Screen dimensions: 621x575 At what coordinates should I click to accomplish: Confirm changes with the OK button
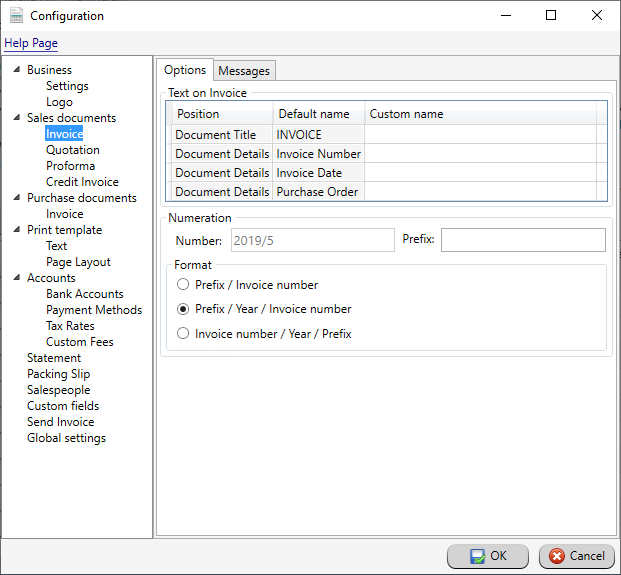[x=488, y=556]
